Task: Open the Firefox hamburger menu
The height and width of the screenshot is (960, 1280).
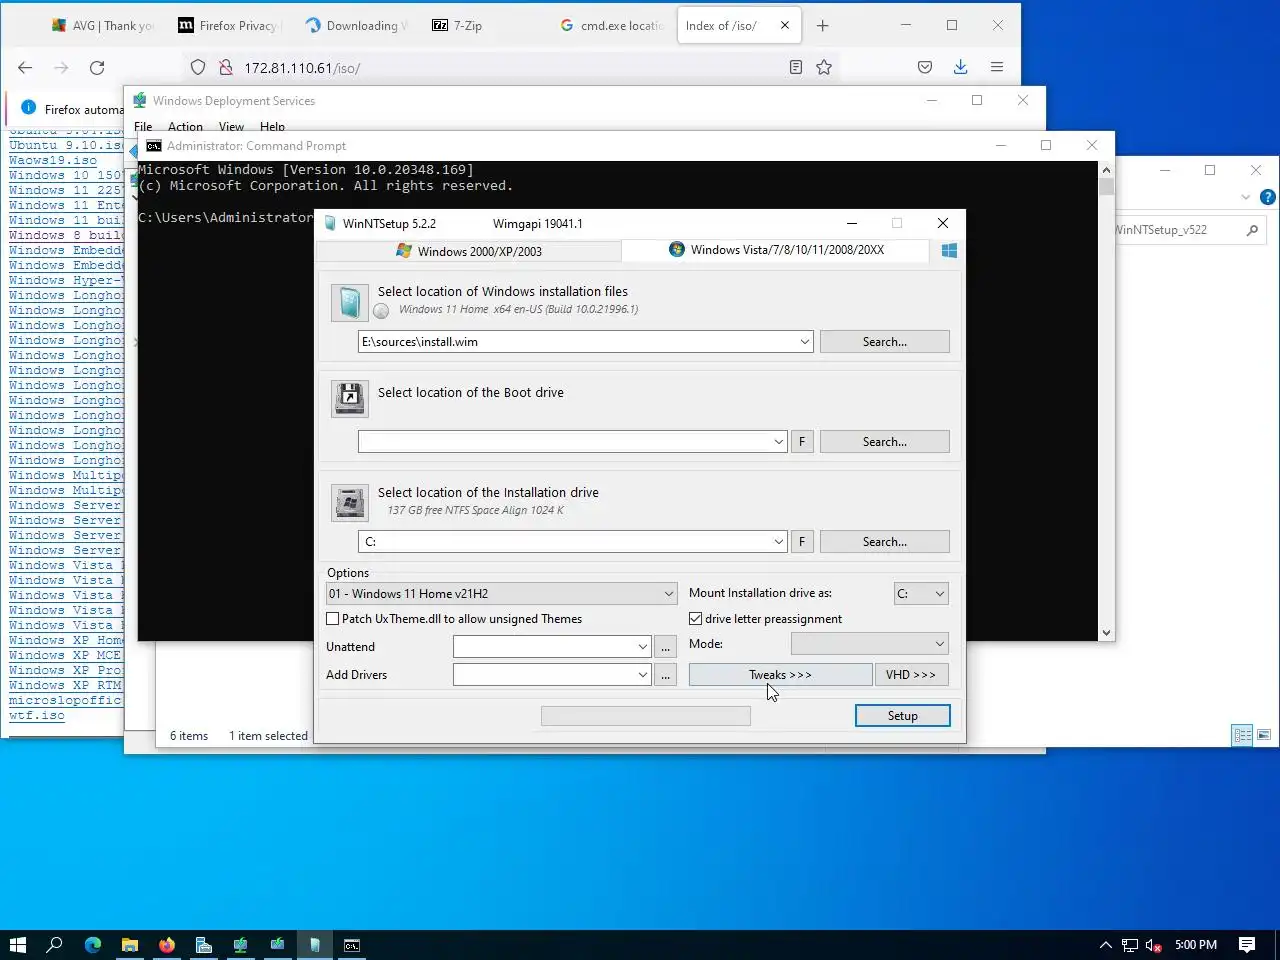Action: pyautogui.click(x=997, y=67)
